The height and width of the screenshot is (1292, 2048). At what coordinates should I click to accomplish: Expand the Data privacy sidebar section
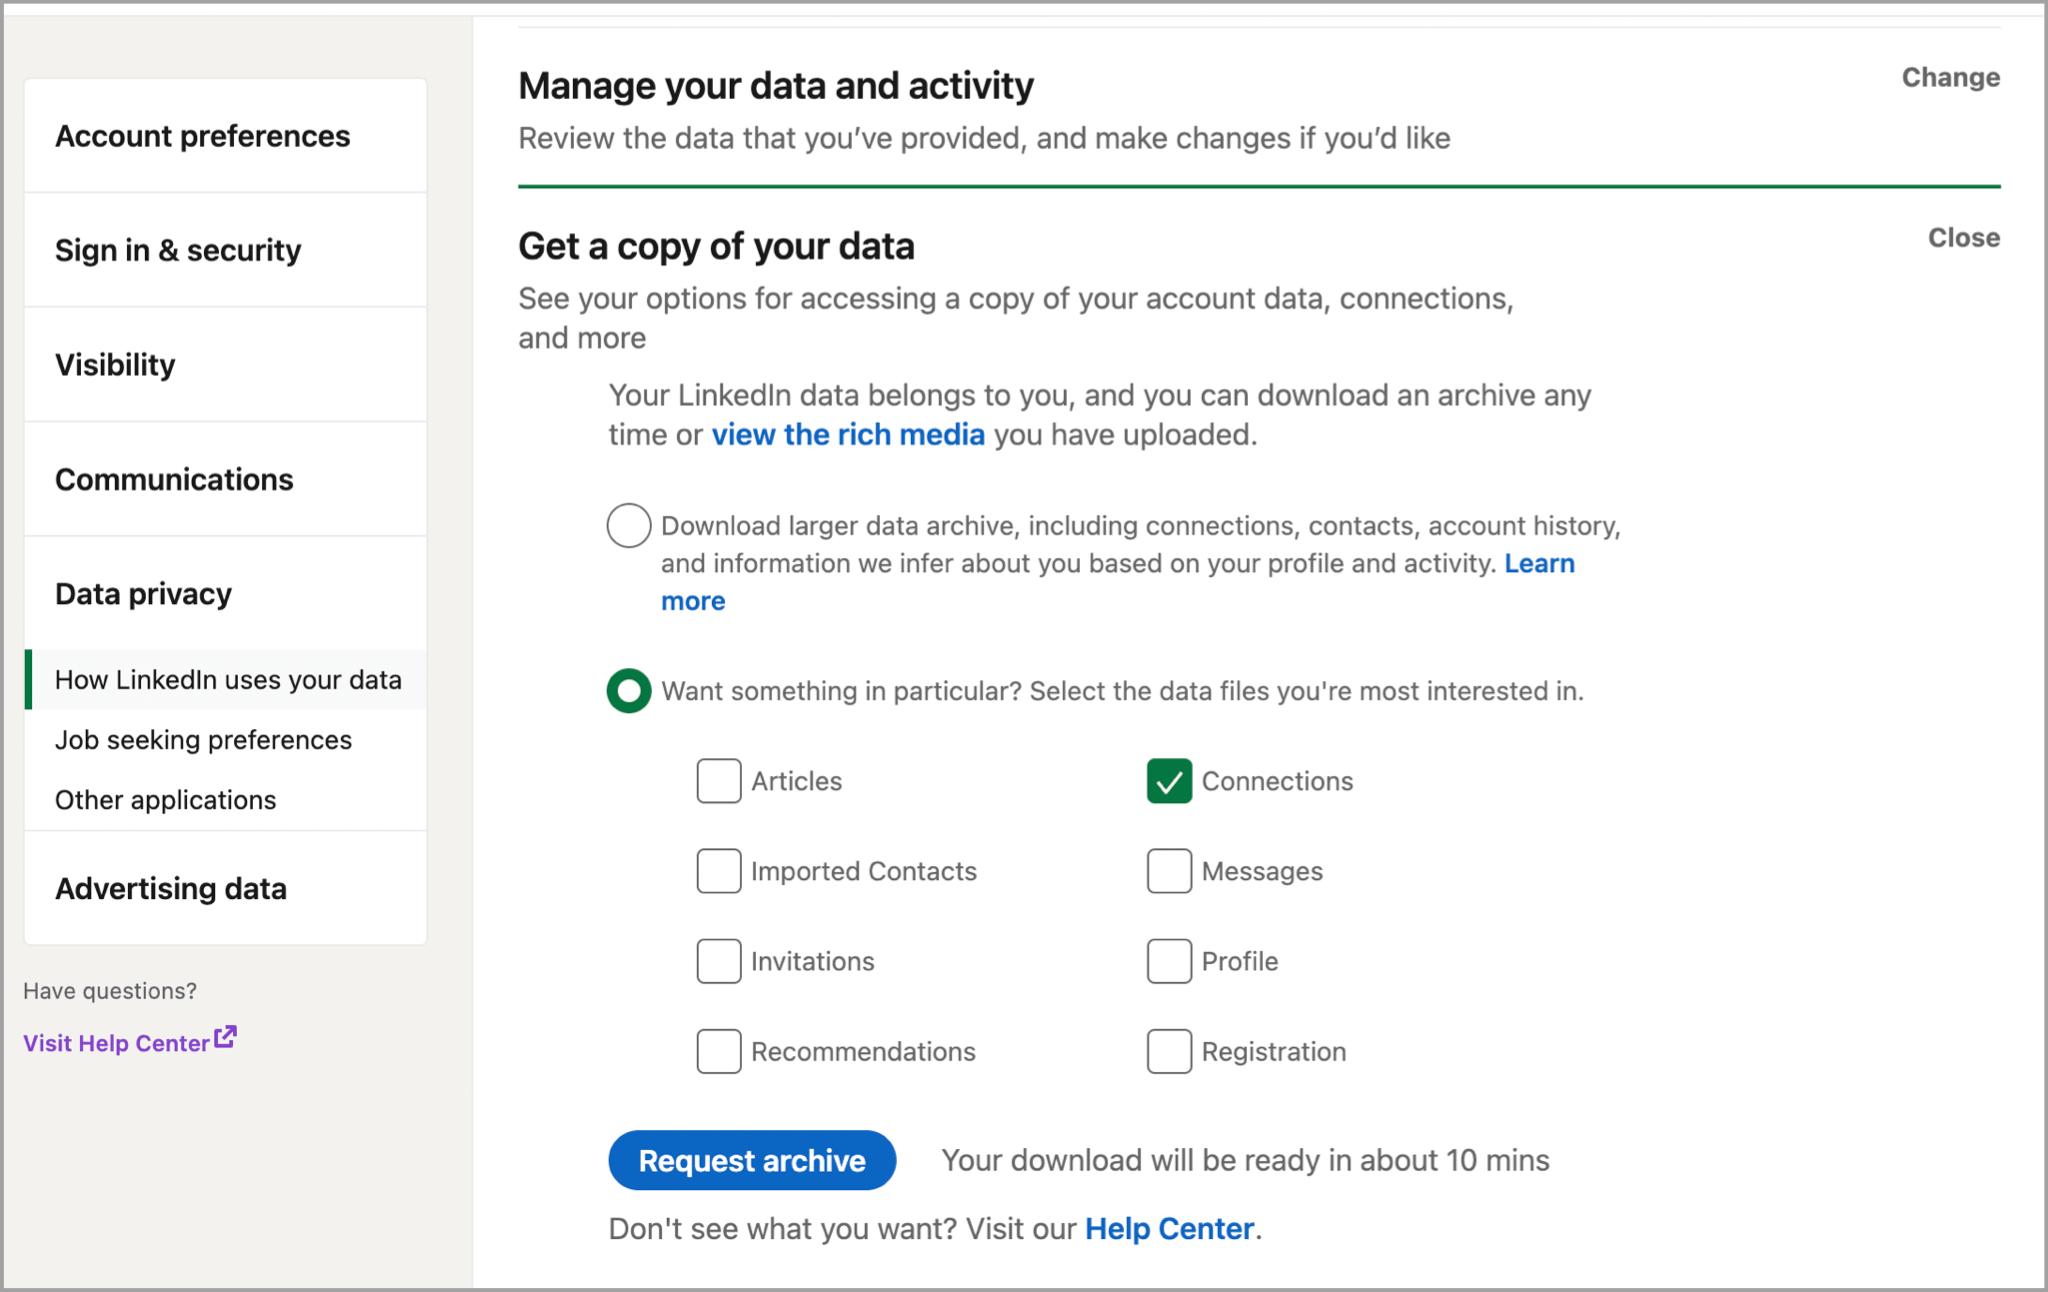pos(143,594)
